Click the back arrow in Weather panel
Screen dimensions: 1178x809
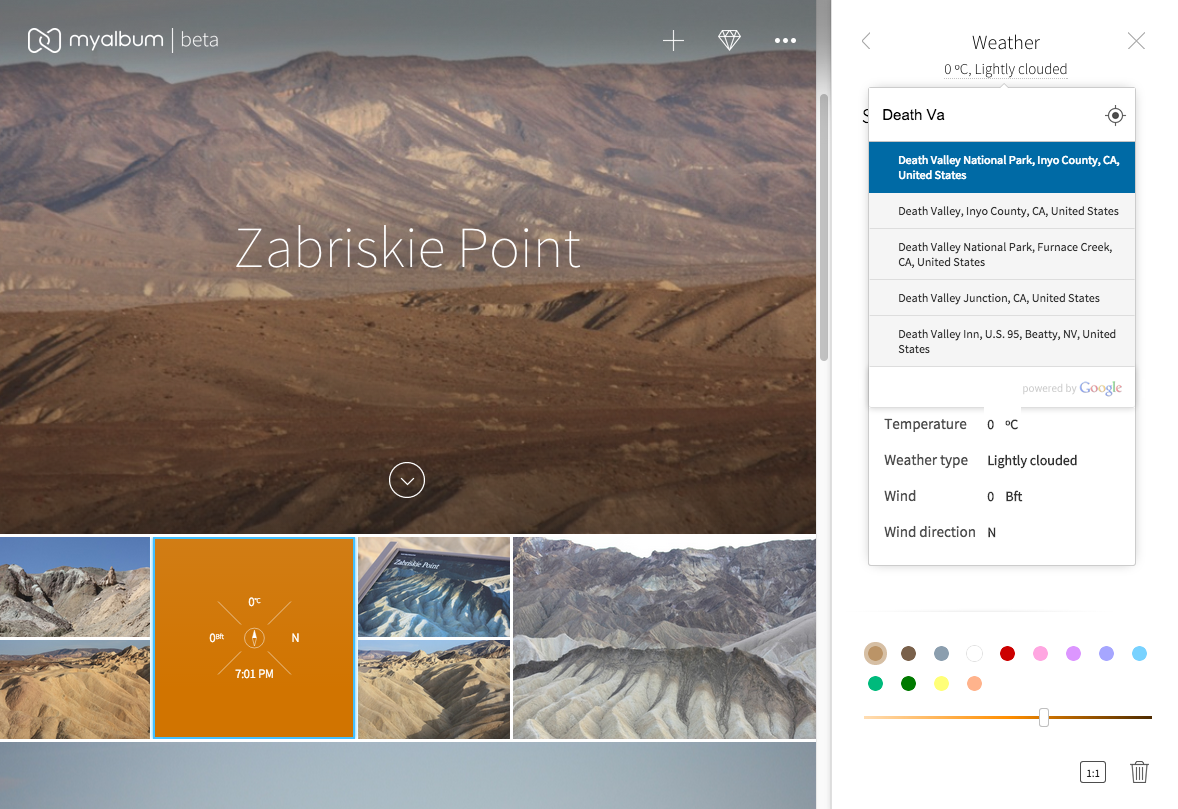coord(866,41)
